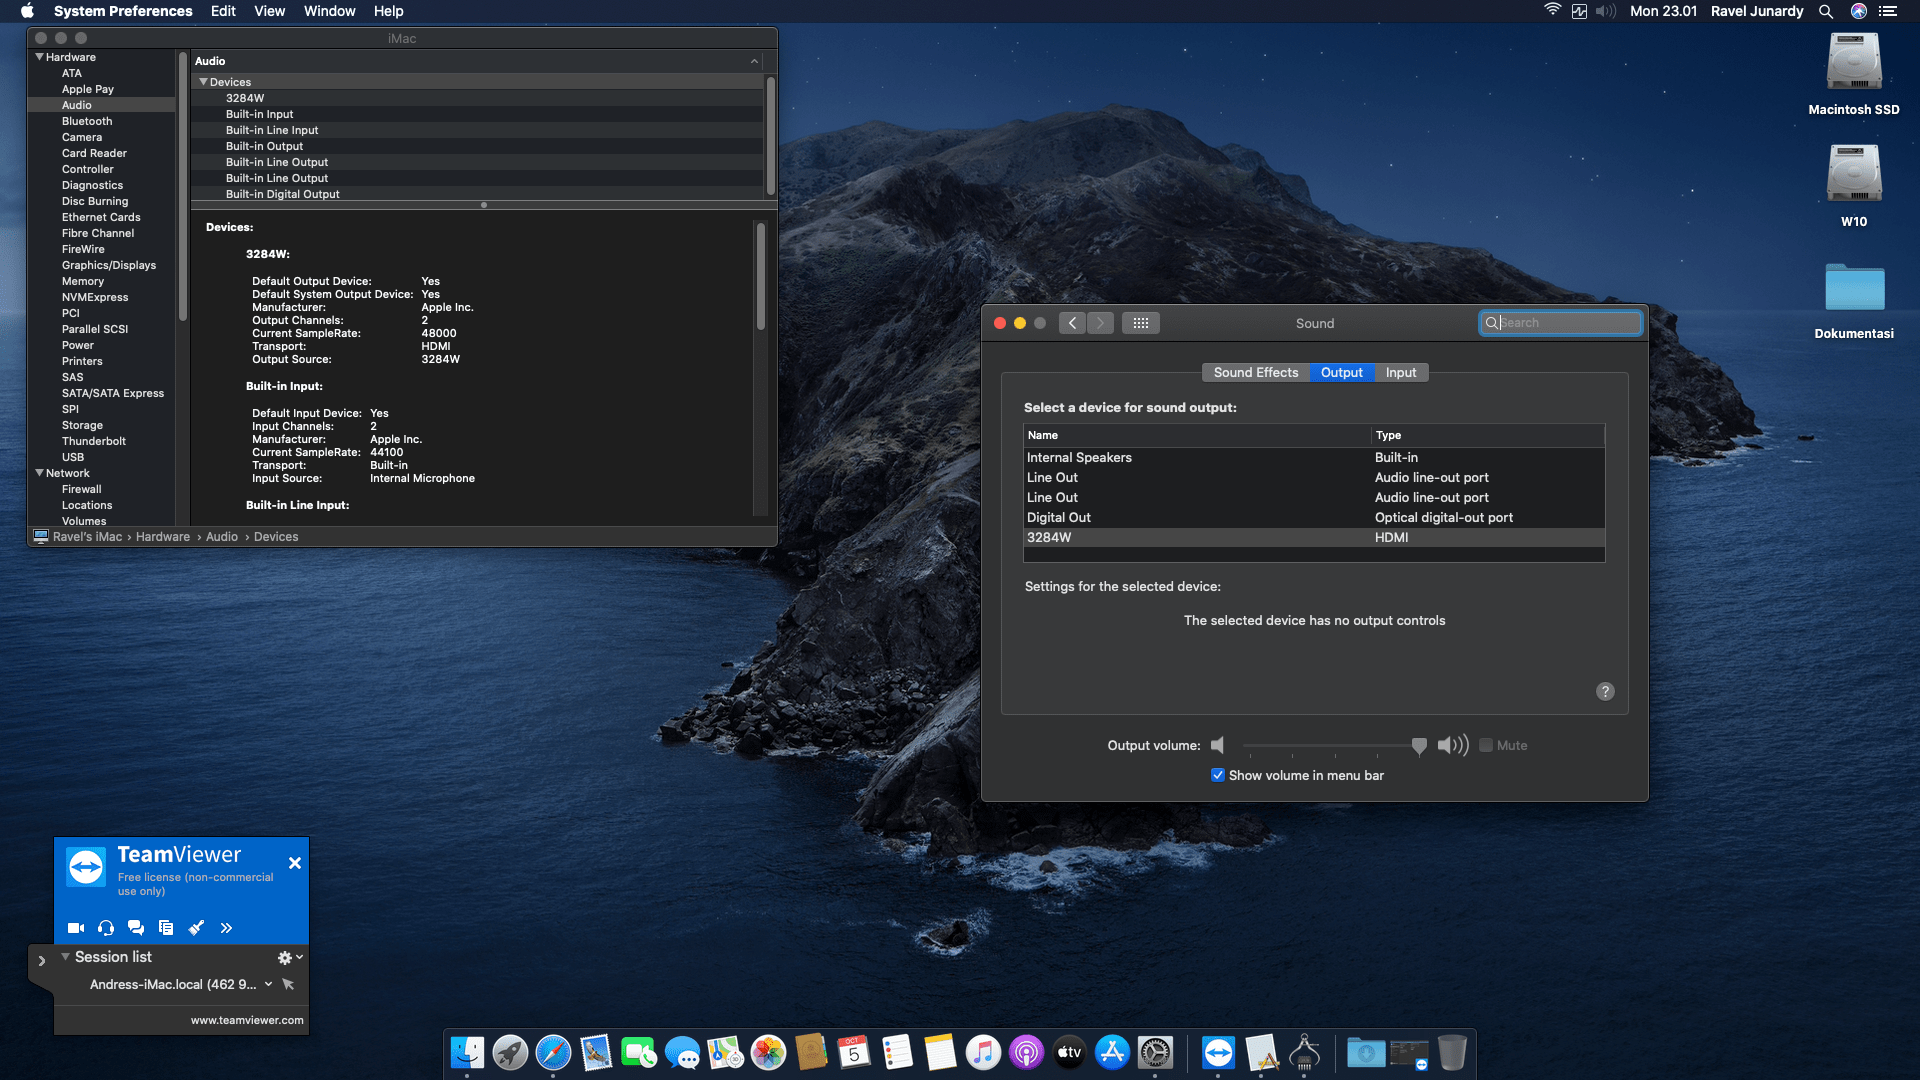The height and width of the screenshot is (1080, 1920).
Task: Collapse Audio pane header chevron
Action: pos(754,62)
